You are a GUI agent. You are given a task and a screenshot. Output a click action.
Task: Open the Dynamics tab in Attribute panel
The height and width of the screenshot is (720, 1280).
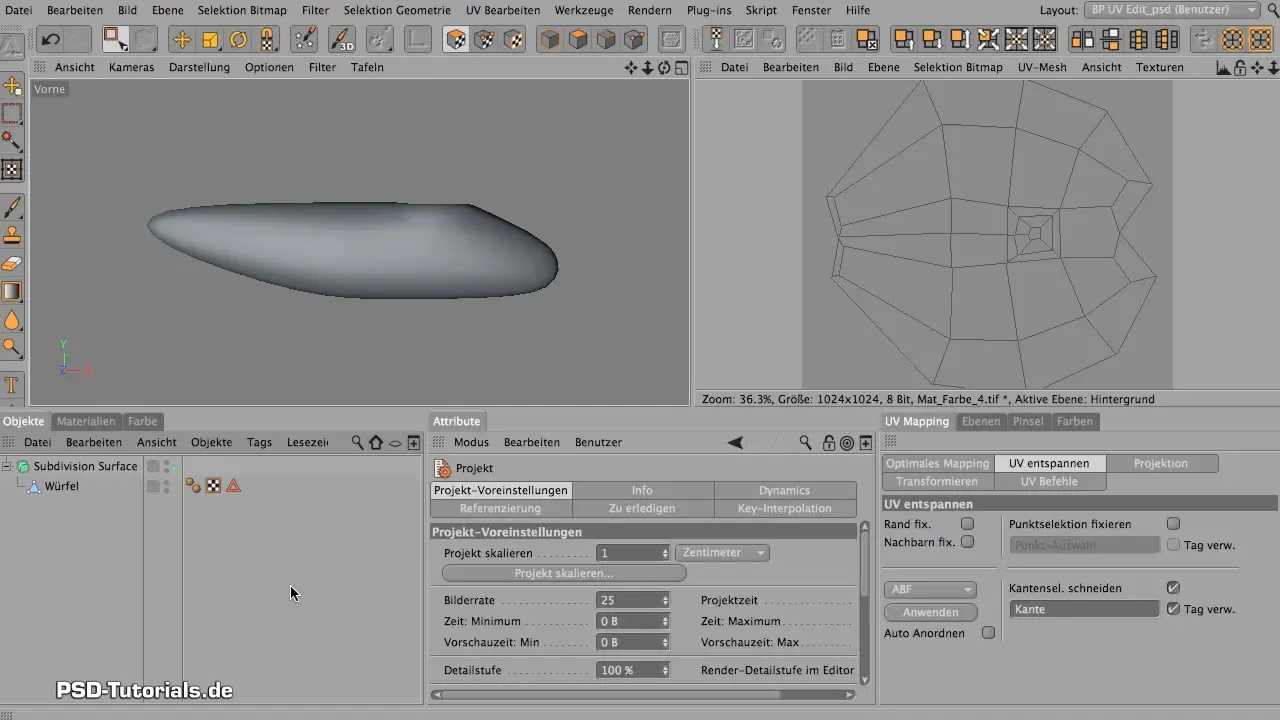[x=784, y=490]
